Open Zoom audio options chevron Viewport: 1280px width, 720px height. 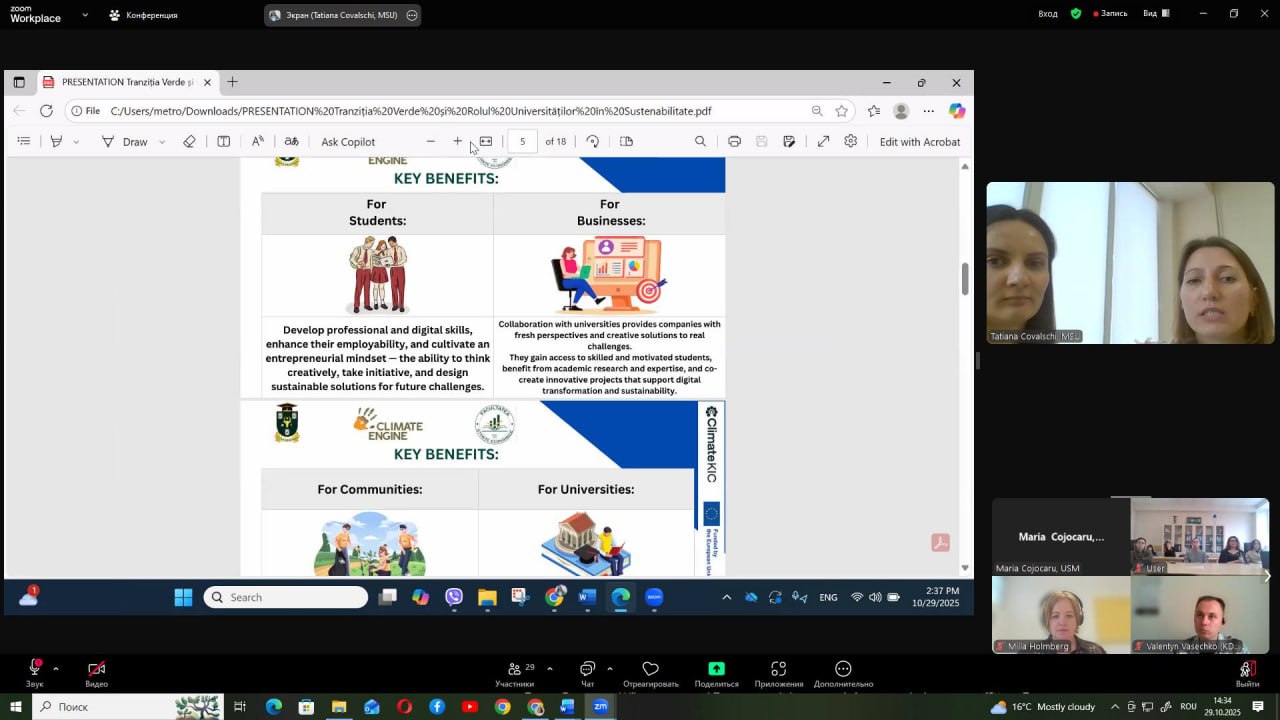(56, 668)
